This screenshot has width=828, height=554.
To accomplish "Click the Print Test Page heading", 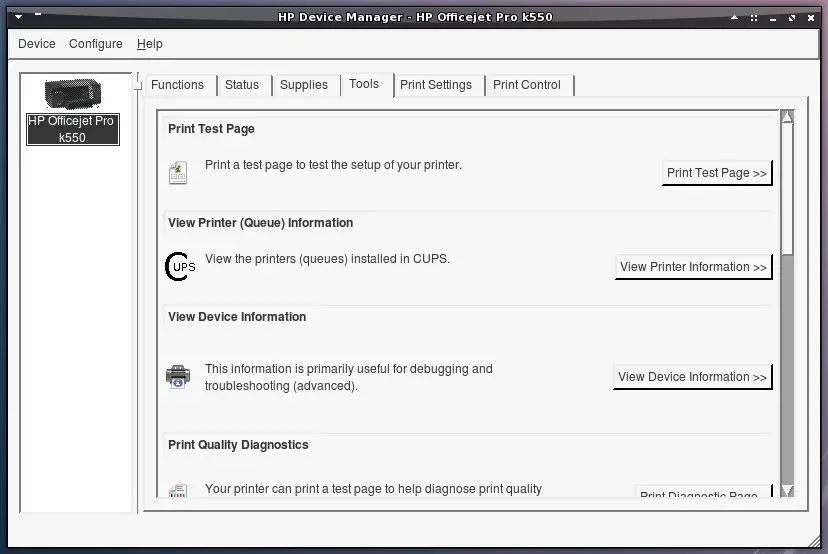I will click(x=211, y=129).
